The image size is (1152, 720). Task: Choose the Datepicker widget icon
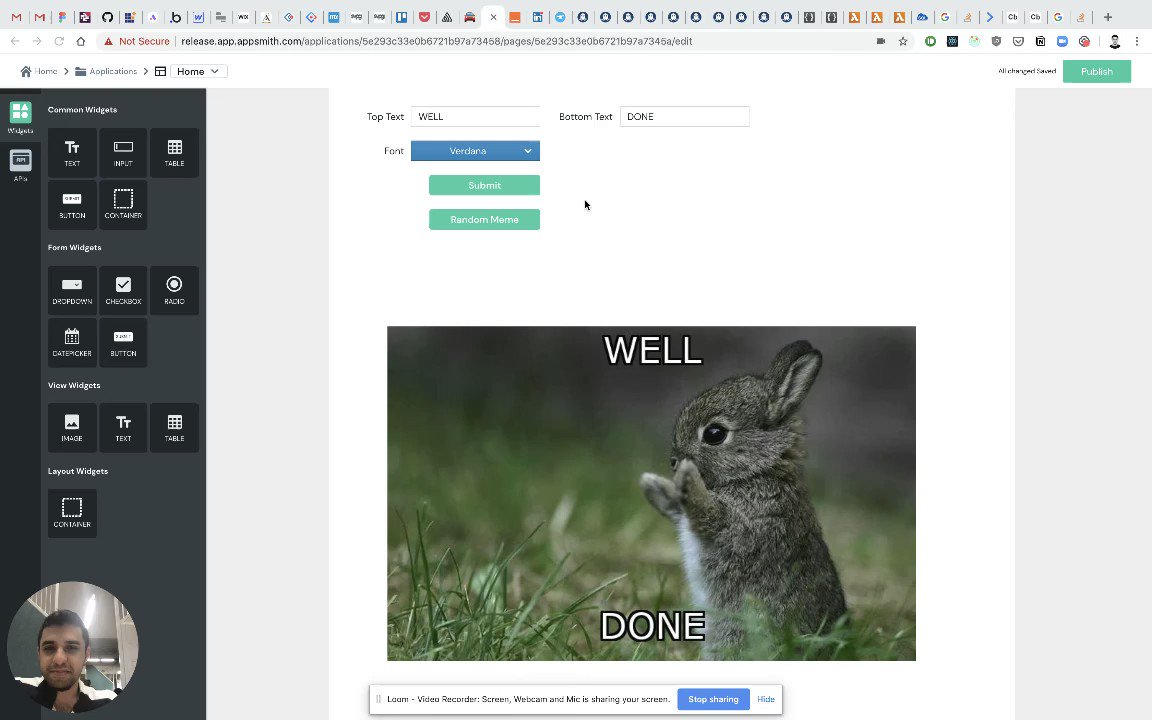click(72, 342)
